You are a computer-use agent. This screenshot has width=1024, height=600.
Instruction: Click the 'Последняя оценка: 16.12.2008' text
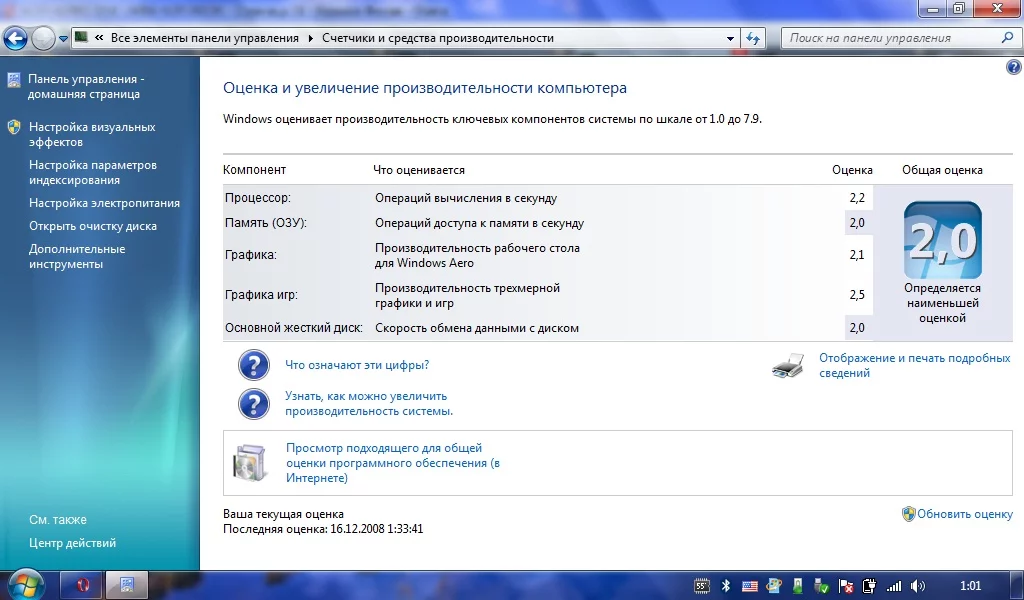coord(323,529)
